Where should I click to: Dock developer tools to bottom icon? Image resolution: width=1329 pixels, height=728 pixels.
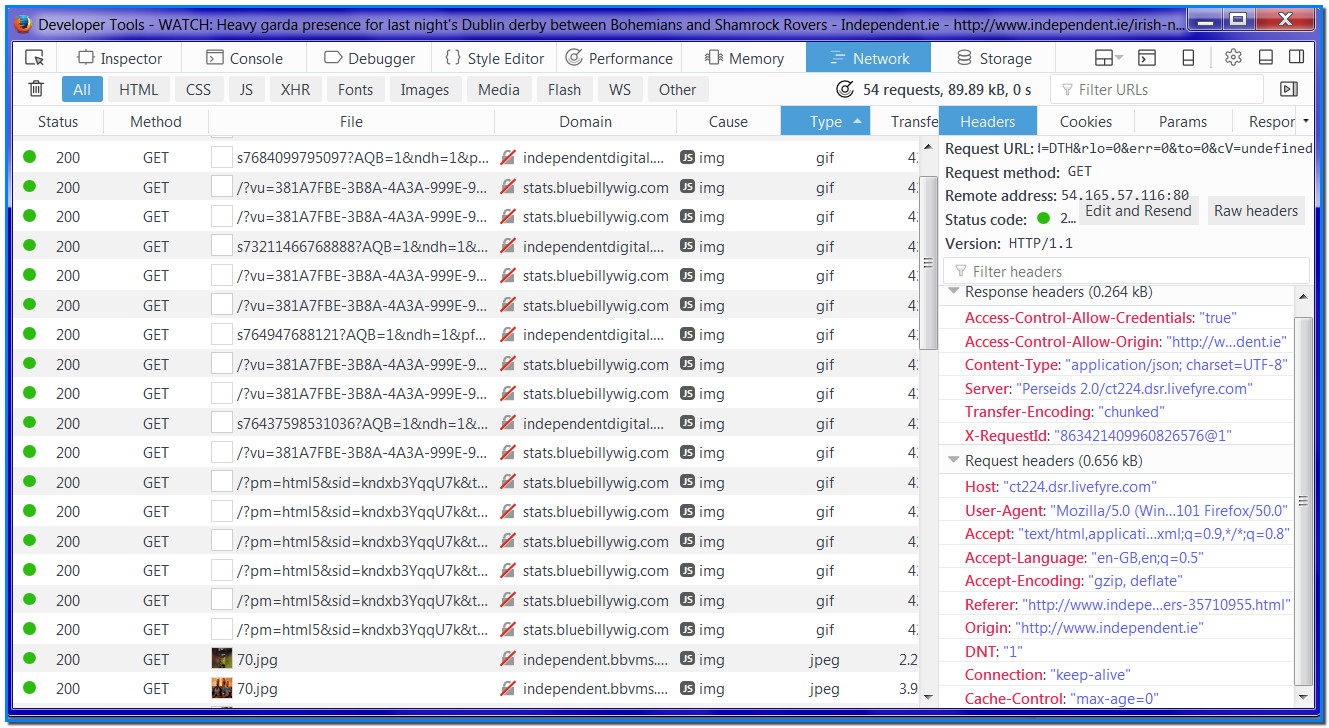point(1265,58)
